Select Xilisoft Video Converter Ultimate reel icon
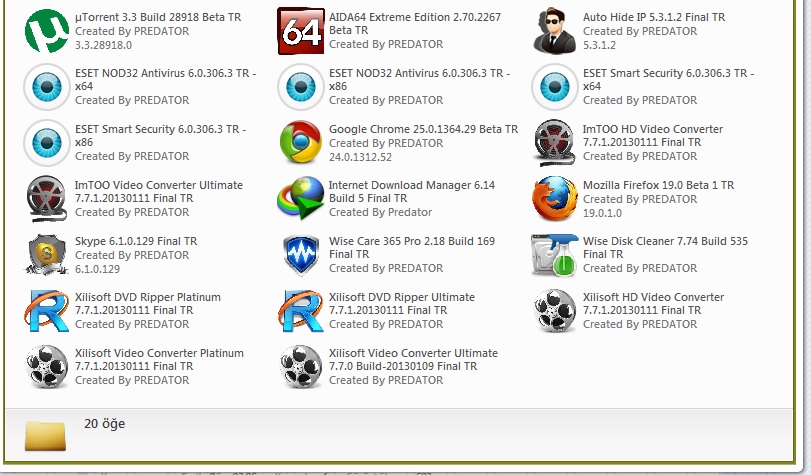This screenshot has width=811, height=475. pyautogui.click(x=301, y=366)
